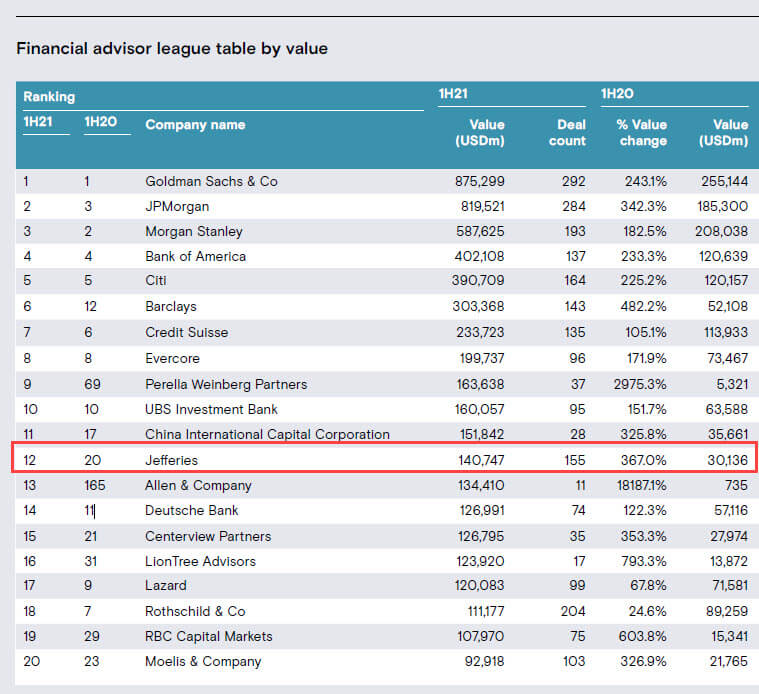
Task: Click the 482.2% value change for Barclays
Action: pyautogui.click(x=644, y=307)
